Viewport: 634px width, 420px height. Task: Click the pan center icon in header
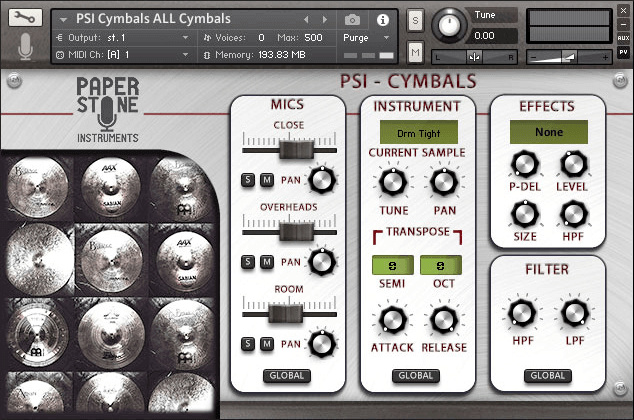pos(474,57)
